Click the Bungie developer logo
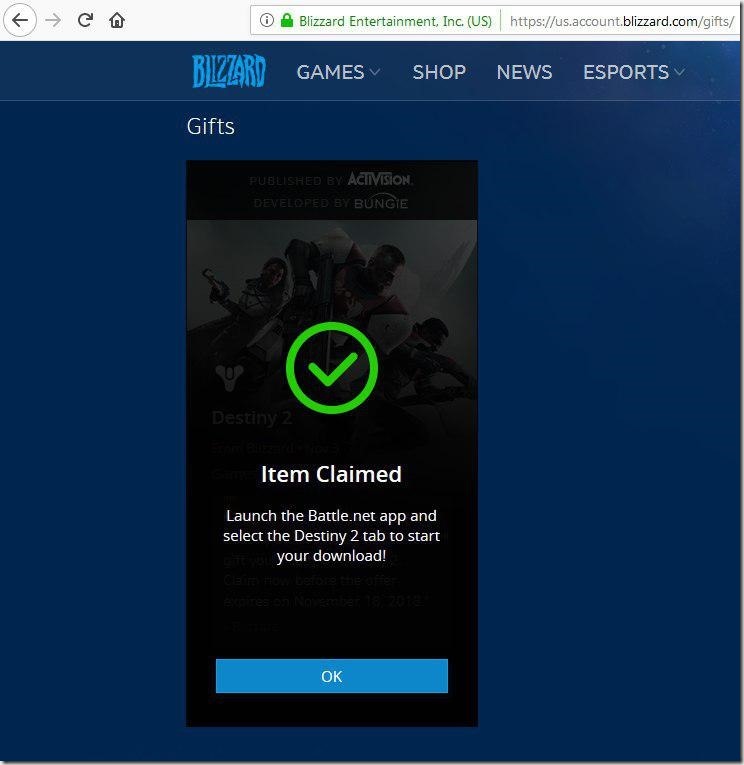The image size is (744, 765). point(381,203)
